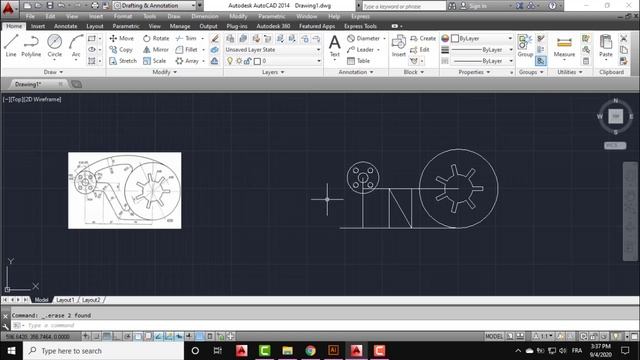Click the AutoCAD application menu logo
The width and height of the screenshot is (640, 360).
[x=9, y=8]
